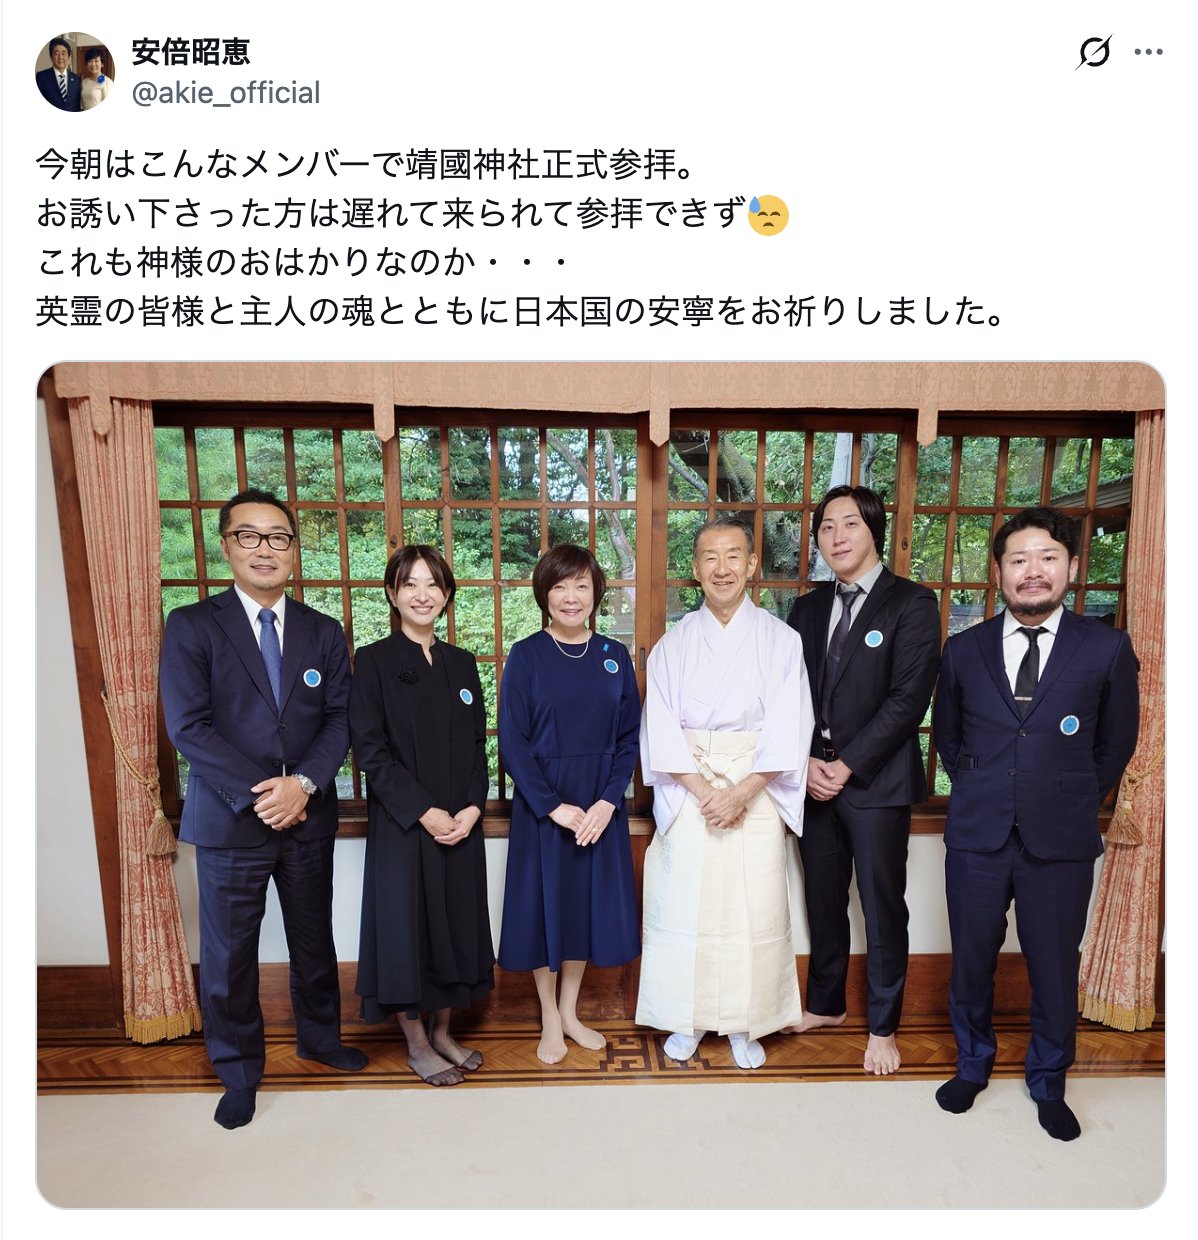Click the priest in the white robe
Image resolution: width=1198 pixels, height=1240 pixels.
click(724, 790)
